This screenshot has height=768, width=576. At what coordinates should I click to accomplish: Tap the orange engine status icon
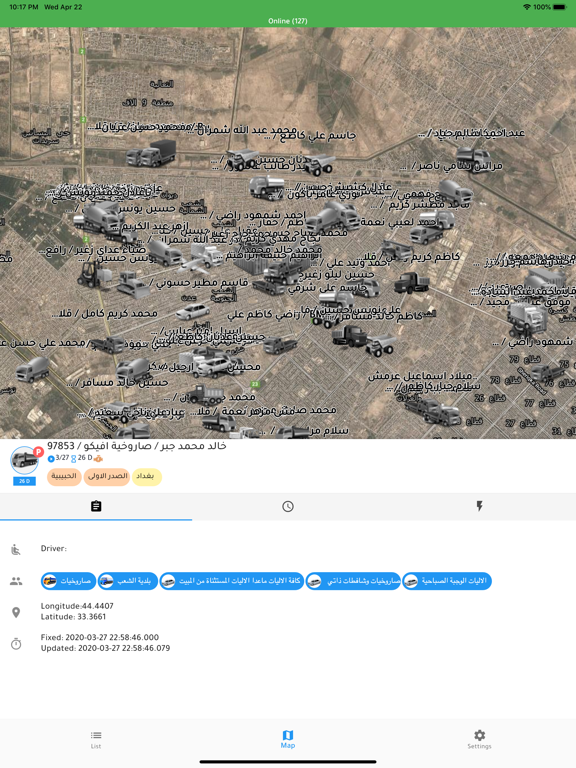click(98, 458)
